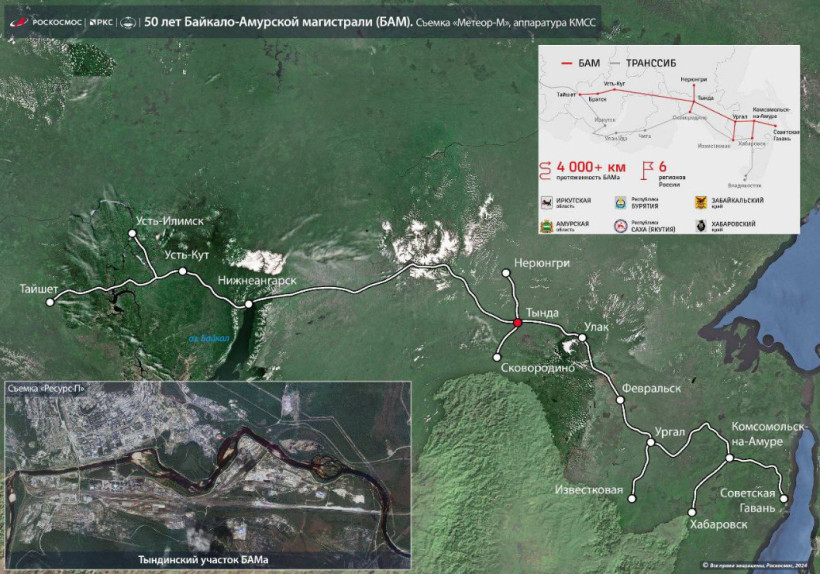Screen dimensions: 820x574
Task: Click the Нижнеангарск map label
Action: click(x=258, y=281)
